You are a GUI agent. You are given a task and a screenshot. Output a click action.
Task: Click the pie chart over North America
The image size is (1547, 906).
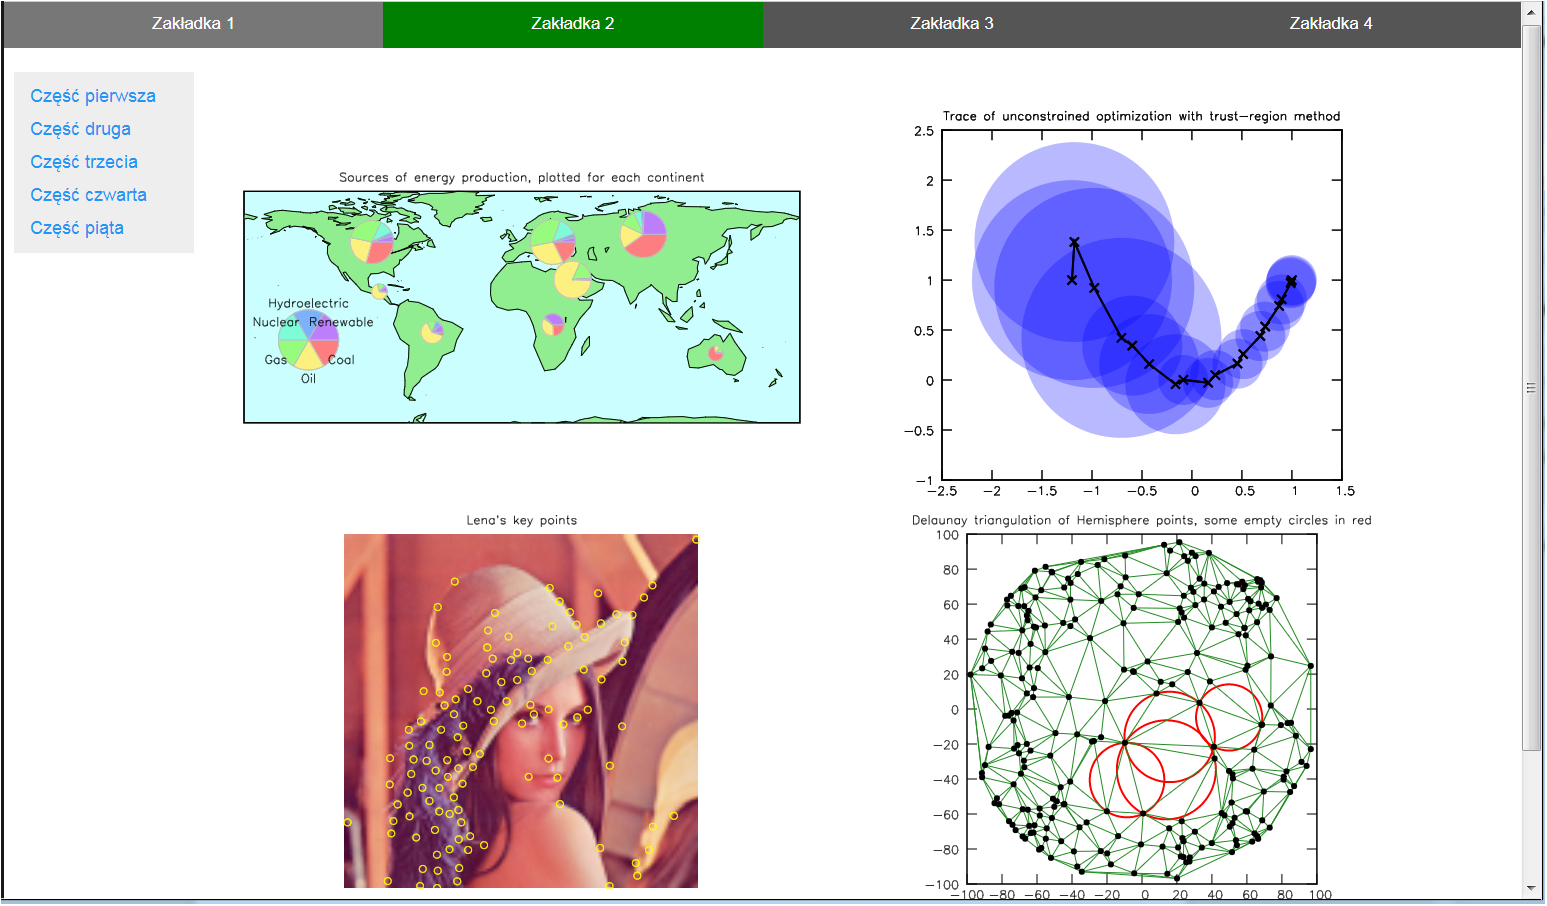pos(372,241)
